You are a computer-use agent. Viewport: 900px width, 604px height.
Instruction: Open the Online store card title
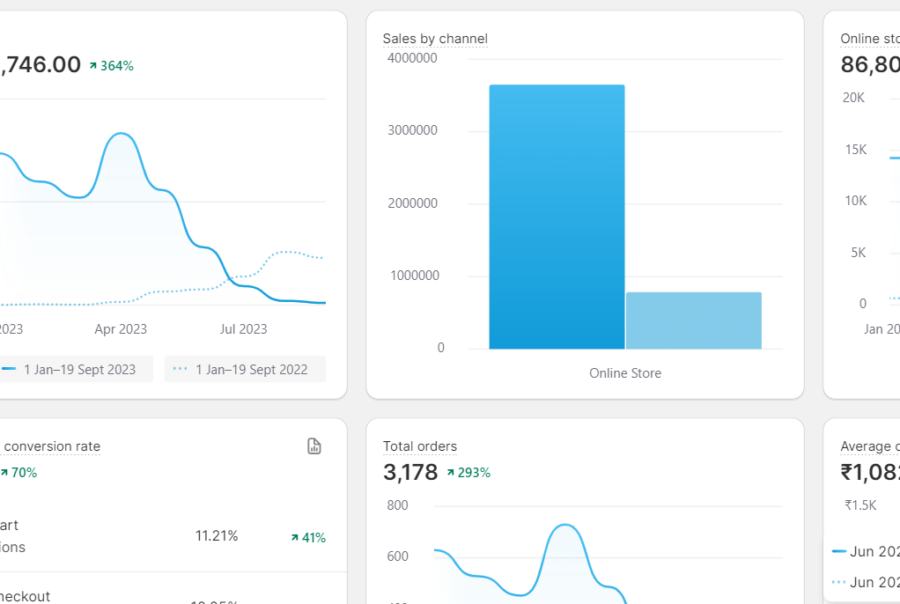pos(869,39)
